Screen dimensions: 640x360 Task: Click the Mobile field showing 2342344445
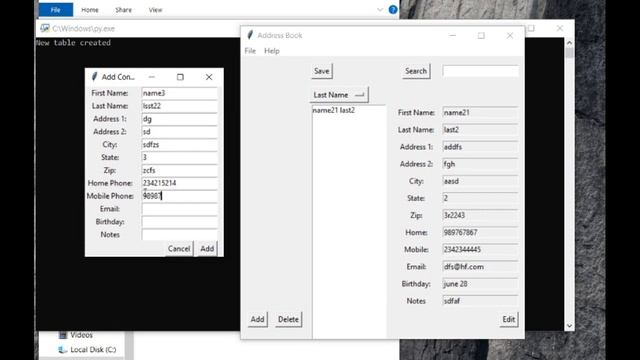(x=480, y=250)
